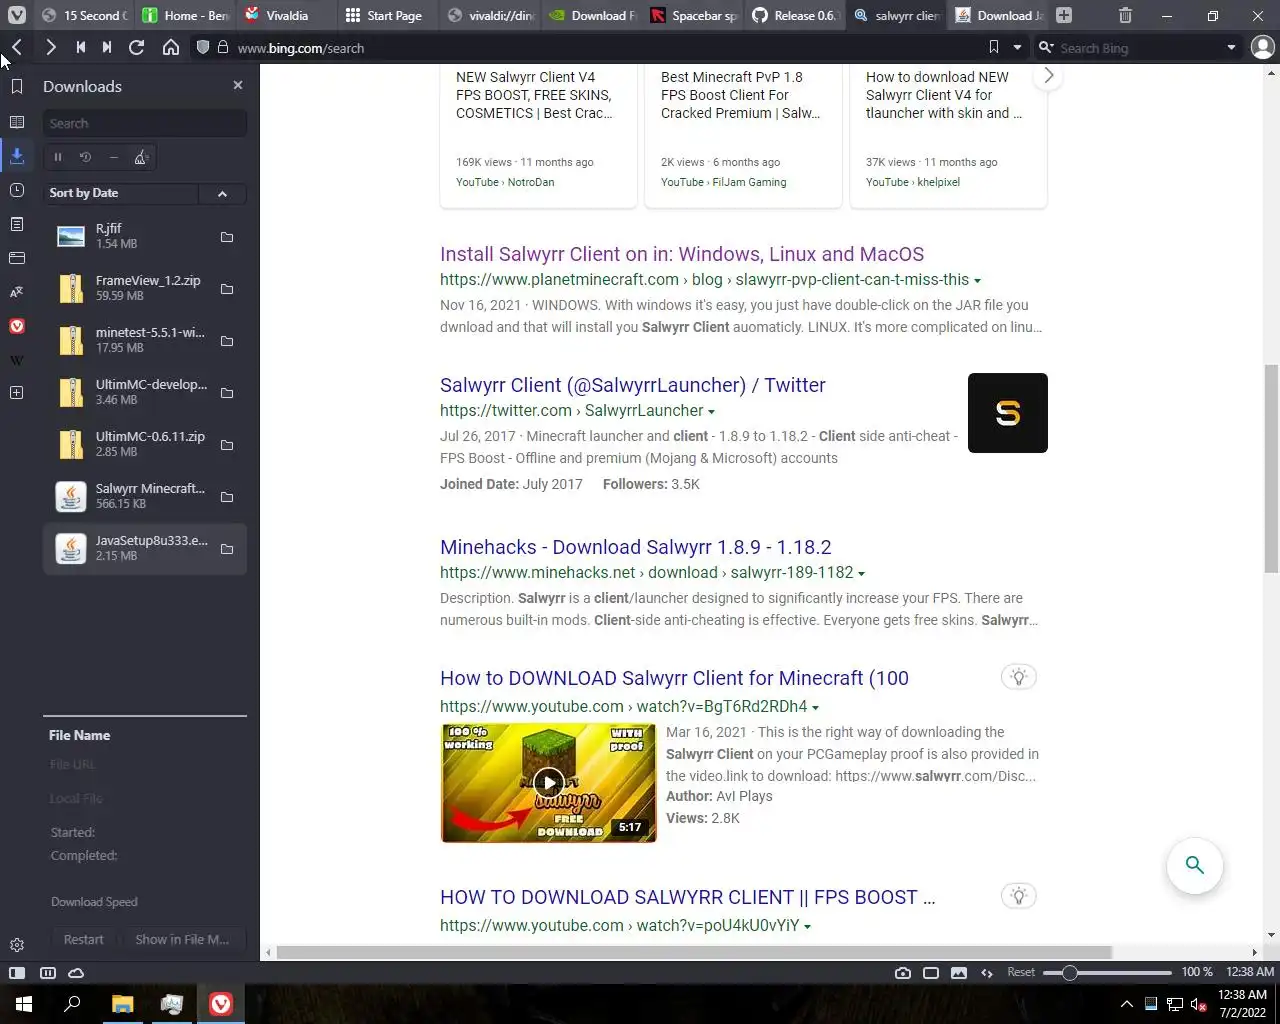Open 'Install Salwyrr Client on' search result

(x=682, y=254)
